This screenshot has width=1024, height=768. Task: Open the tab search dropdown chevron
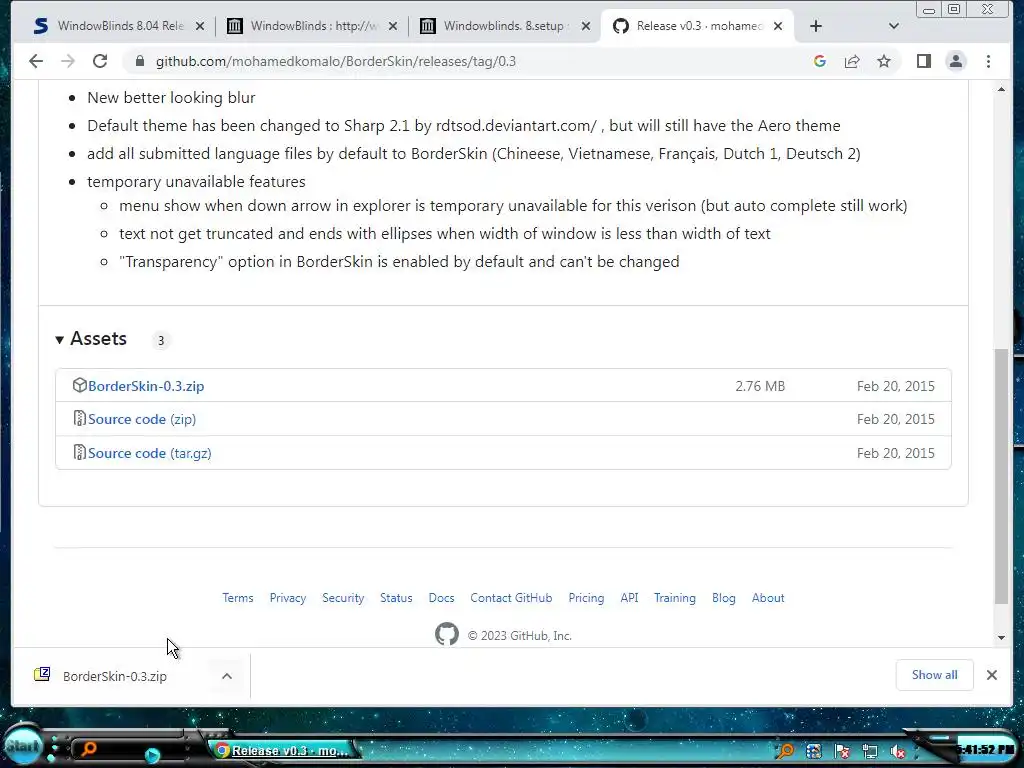point(894,26)
